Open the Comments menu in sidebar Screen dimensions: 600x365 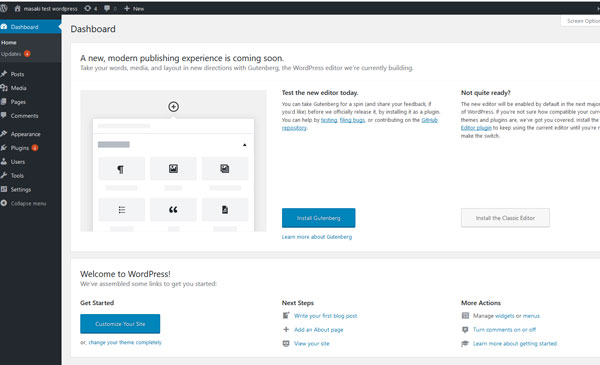coord(30,116)
